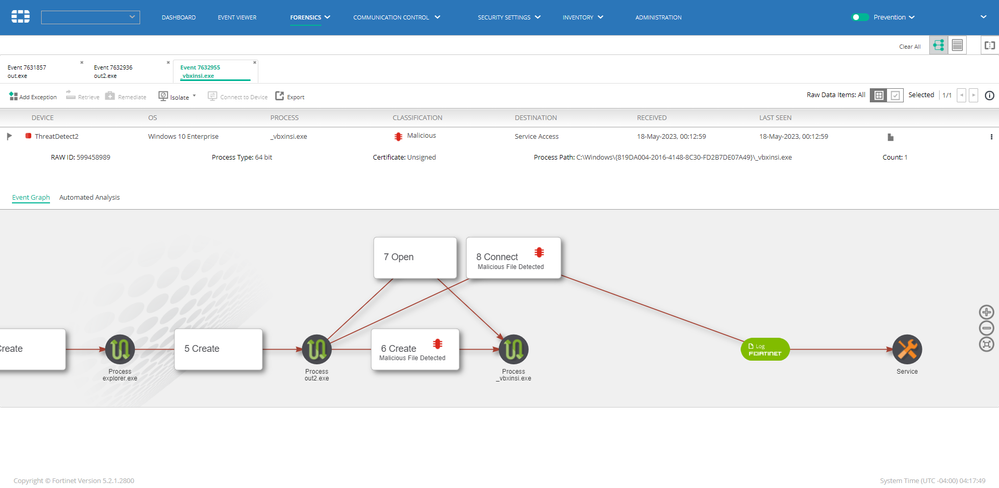This screenshot has height=488, width=999.
Task: Click the information icon in toolbar
Action: coord(989,96)
